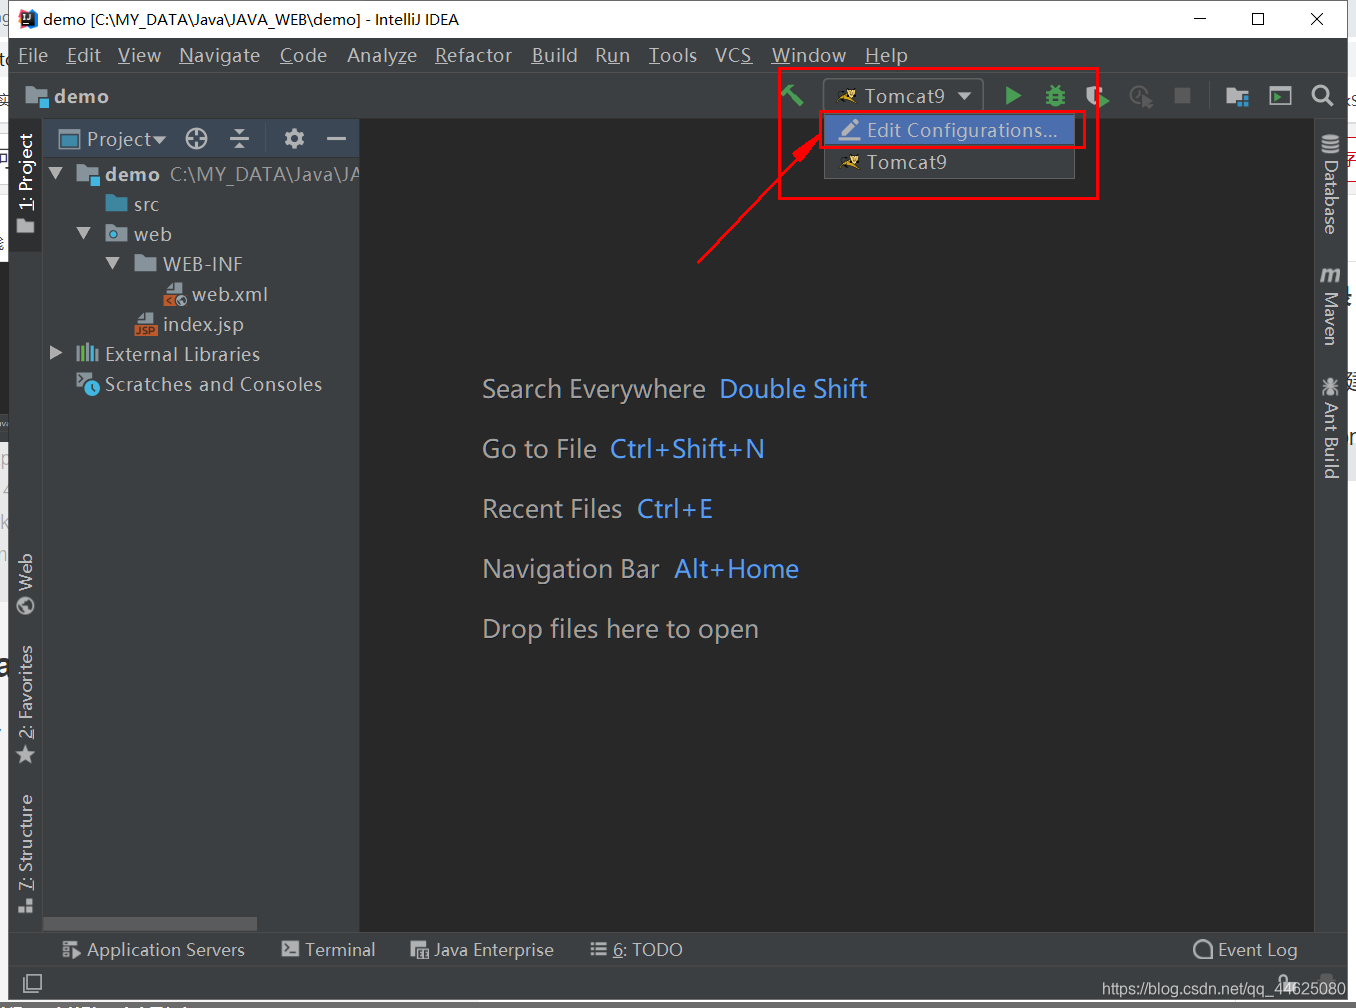
Task: Run with Coverage shield icon
Action: pos(1098,96)
